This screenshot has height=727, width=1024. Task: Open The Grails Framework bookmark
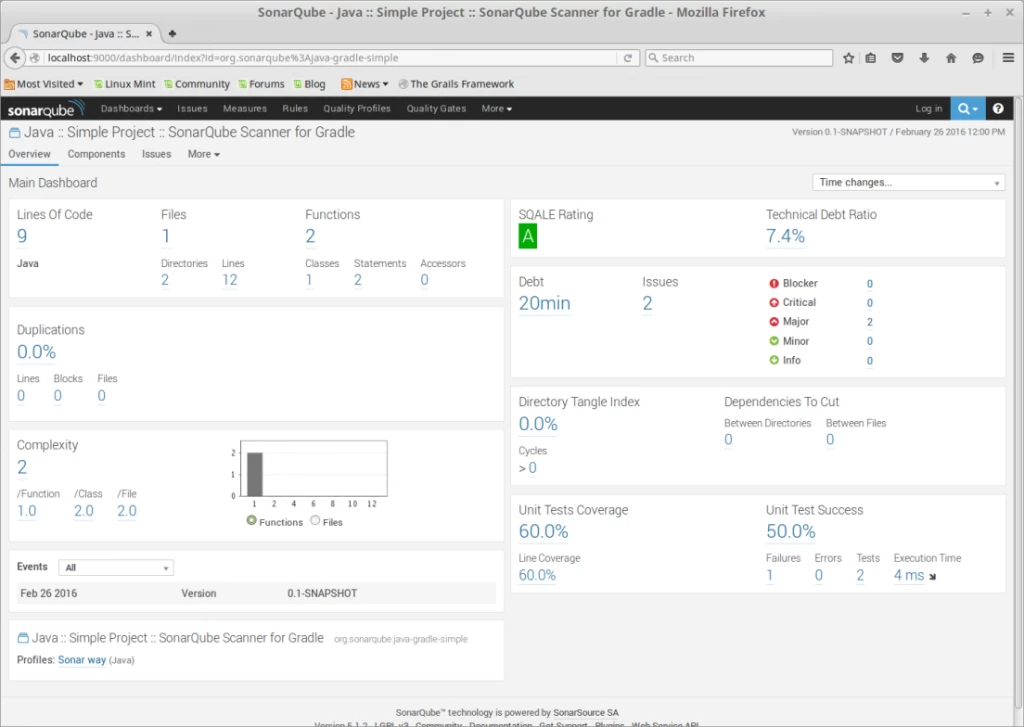(x=456, y=84)
